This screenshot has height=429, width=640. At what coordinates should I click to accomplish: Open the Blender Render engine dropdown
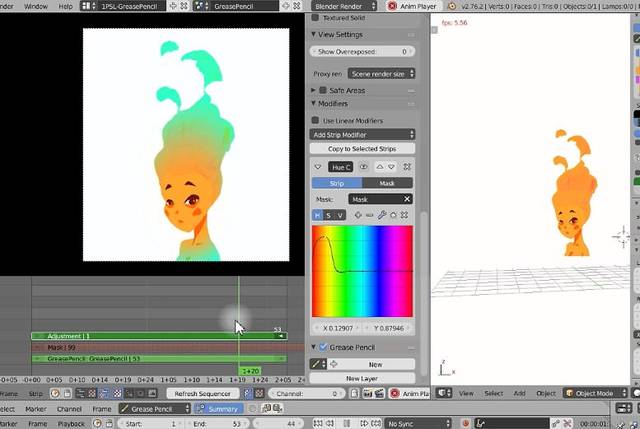(344, 6)
